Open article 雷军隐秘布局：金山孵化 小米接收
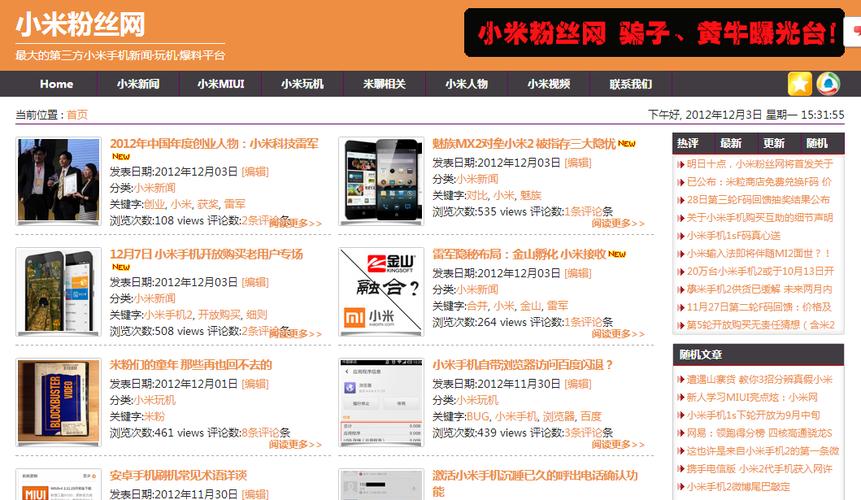Viewport: 861px width, 500px height. tap(518, 254)
